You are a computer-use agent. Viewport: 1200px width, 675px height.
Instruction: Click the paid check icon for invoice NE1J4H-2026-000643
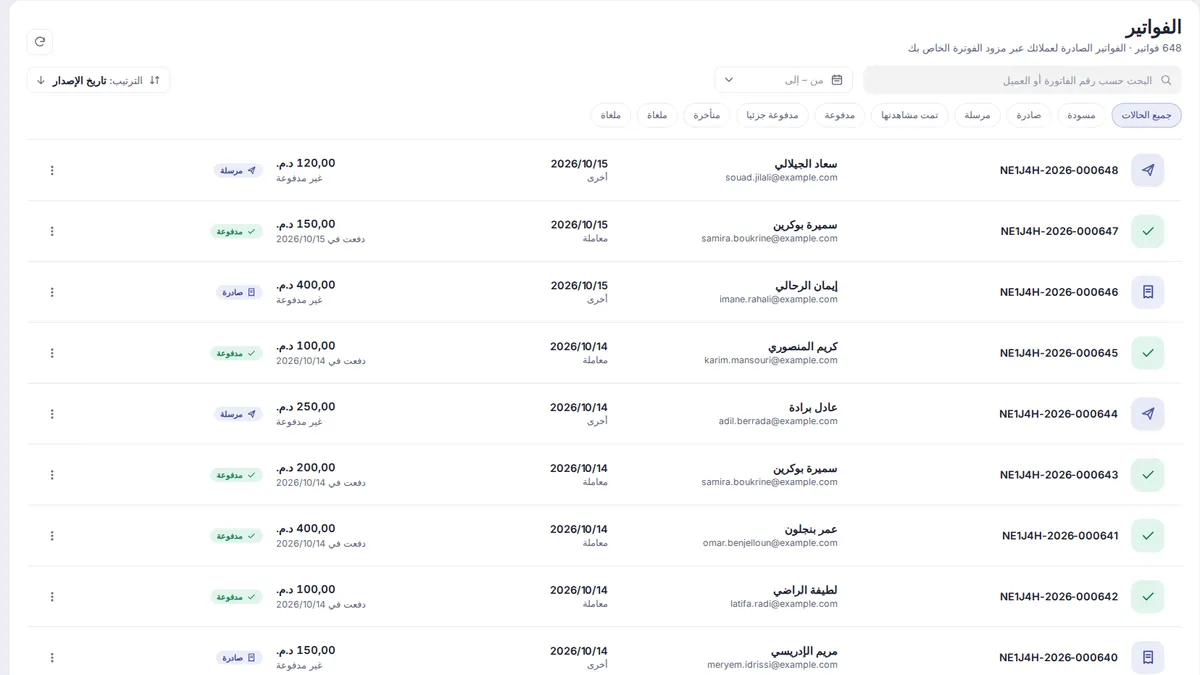[1147, 475]
